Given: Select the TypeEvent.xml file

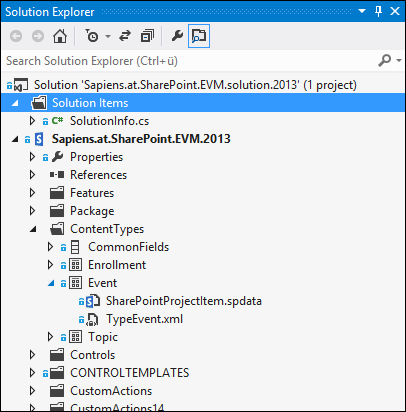Looking at the screenshot, I should pyautogui.click(x=144, y=319).
